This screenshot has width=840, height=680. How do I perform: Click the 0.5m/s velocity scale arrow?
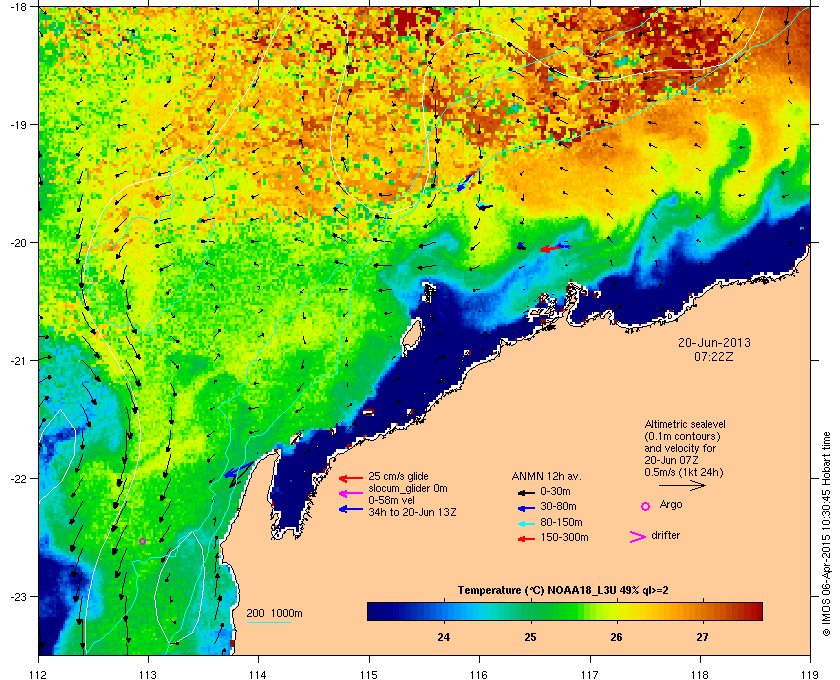[x=682, y=486]
